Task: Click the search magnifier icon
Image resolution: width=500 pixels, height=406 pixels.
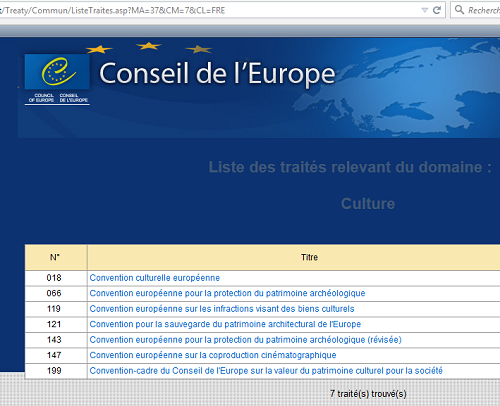Action: click(x=459, y=10)
